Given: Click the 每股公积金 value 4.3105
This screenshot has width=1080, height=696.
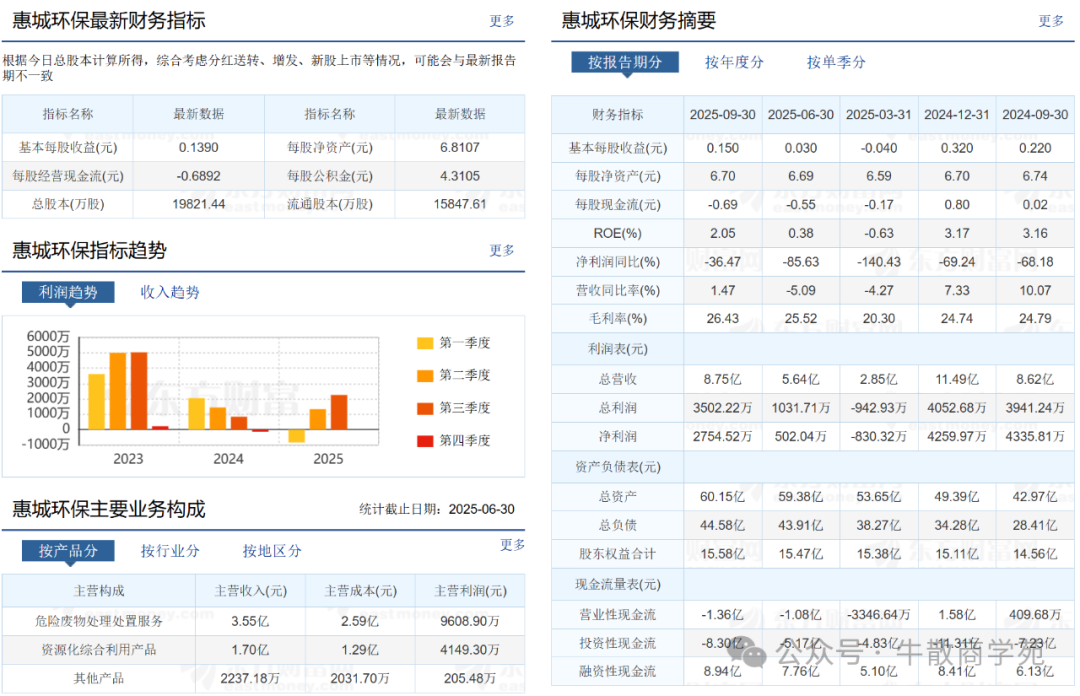Looking at the screenshot, I should click(460, 176).
